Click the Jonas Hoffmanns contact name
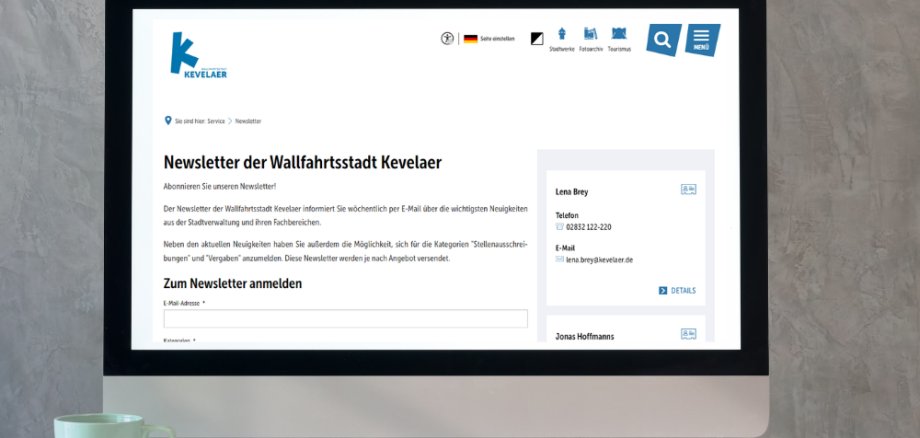Screen dimensions: 920x438 585,337
